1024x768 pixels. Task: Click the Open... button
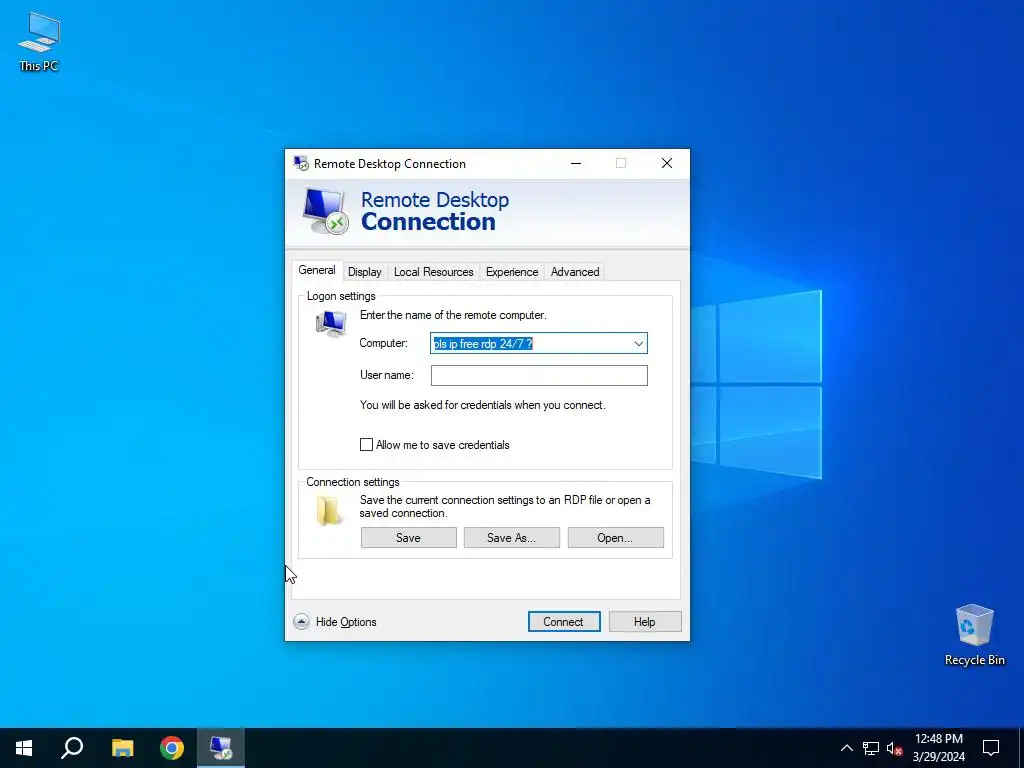(615, 538)
